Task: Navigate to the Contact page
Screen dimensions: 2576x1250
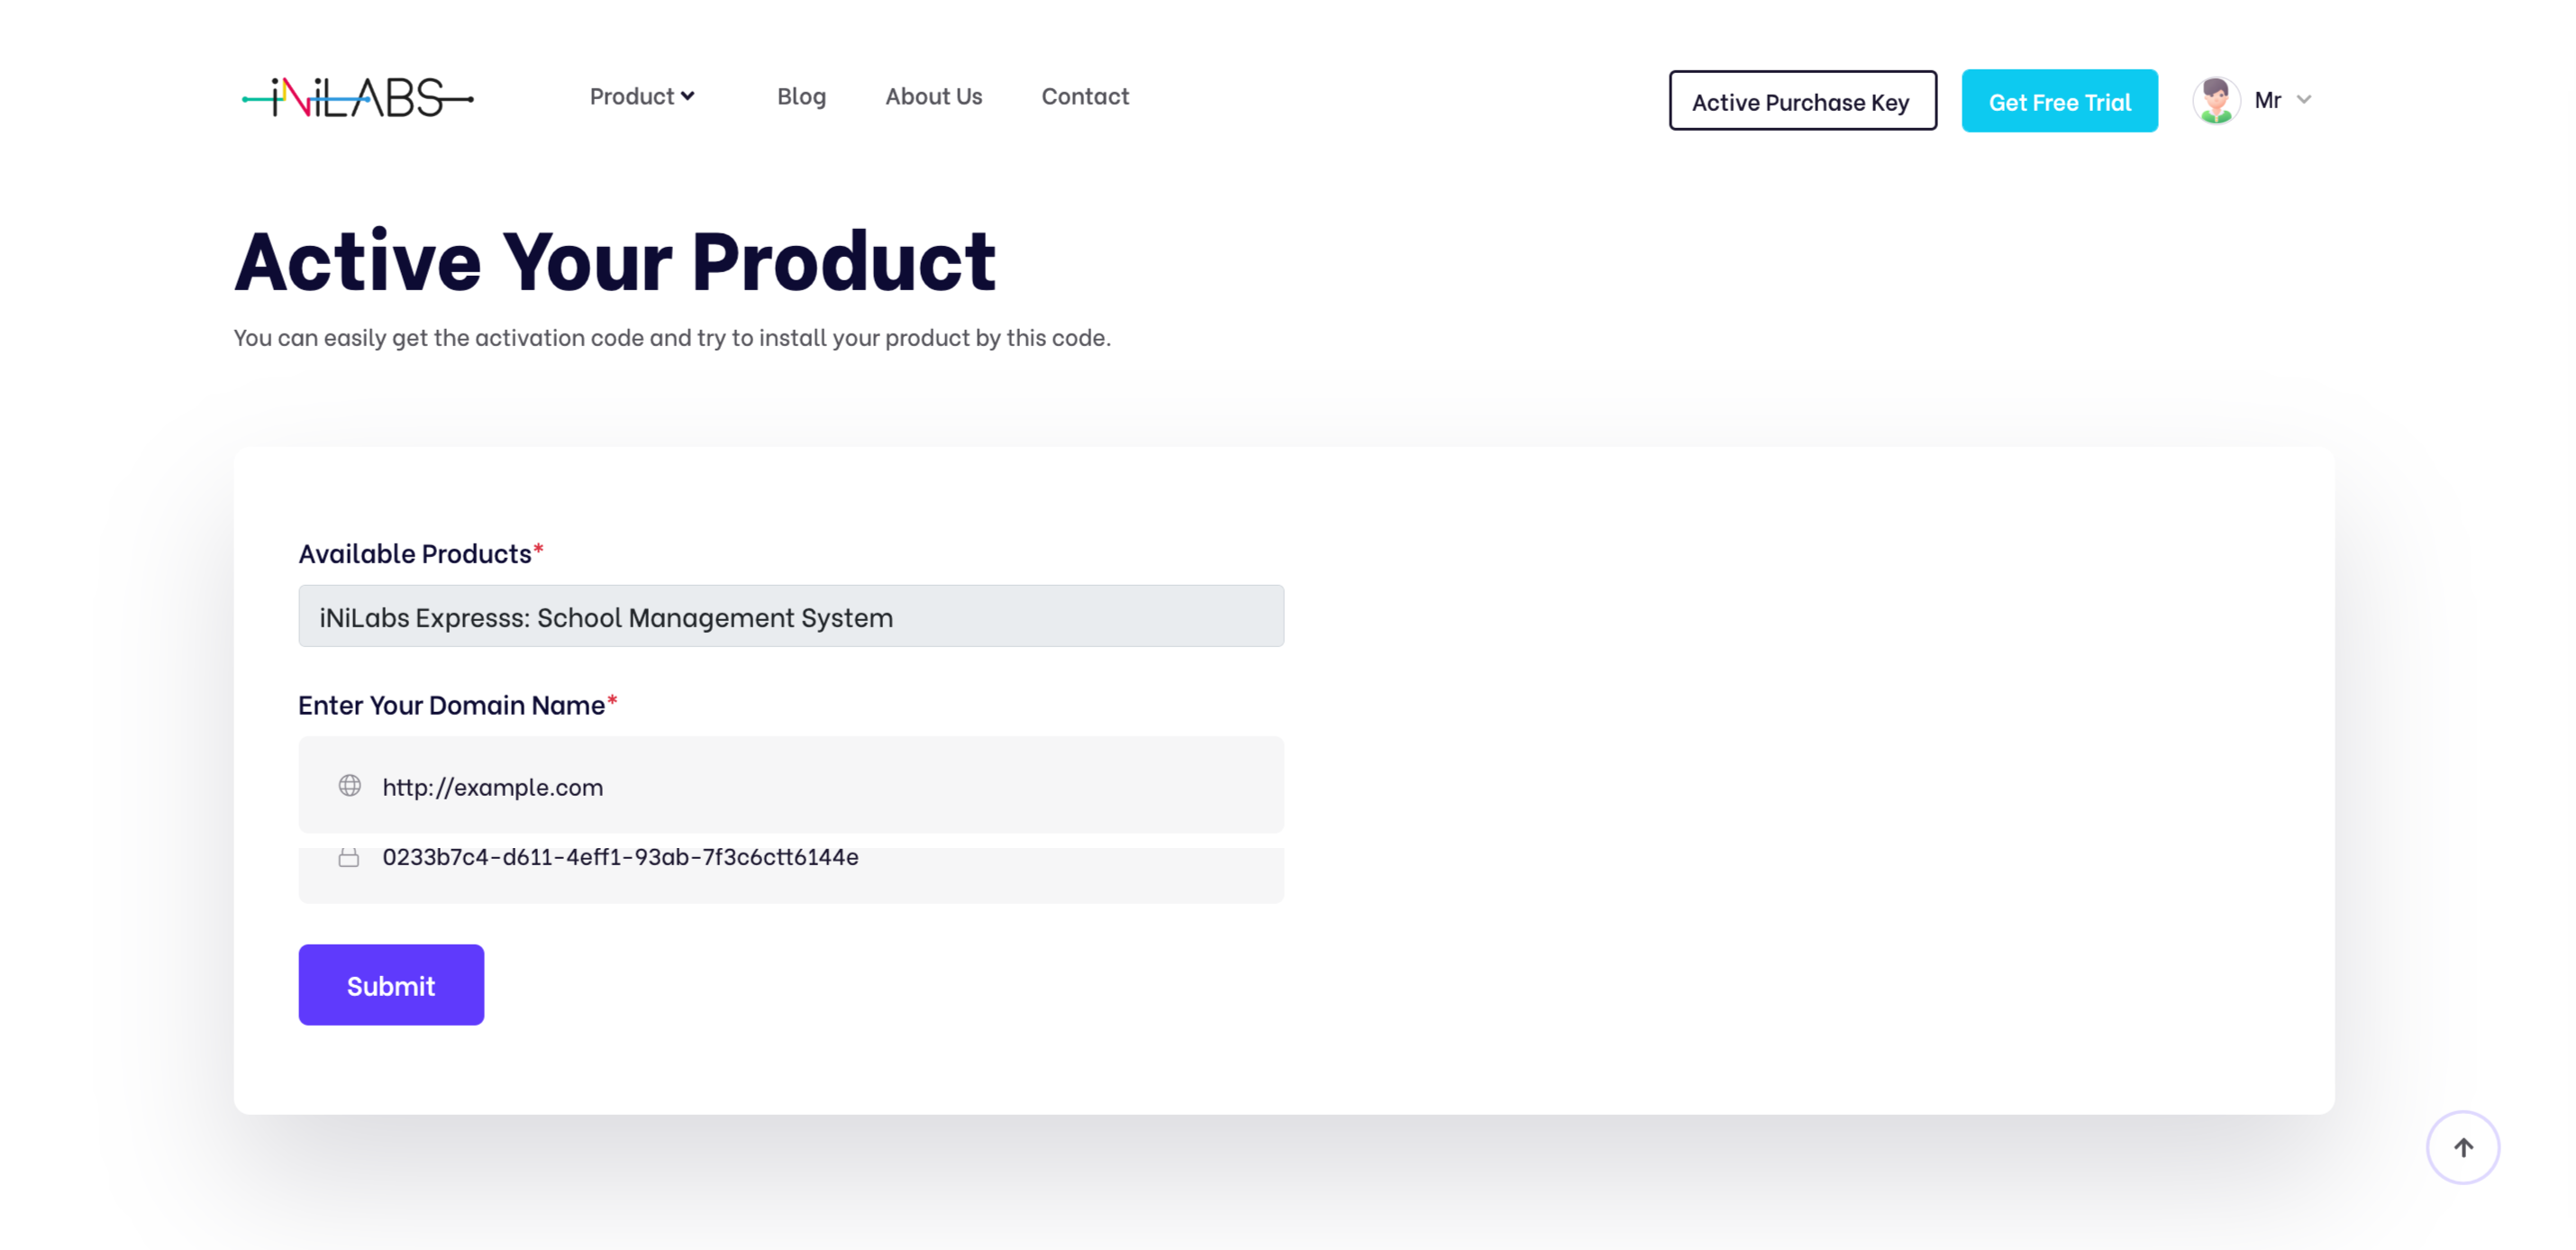Action: (x=1084, y=97)
